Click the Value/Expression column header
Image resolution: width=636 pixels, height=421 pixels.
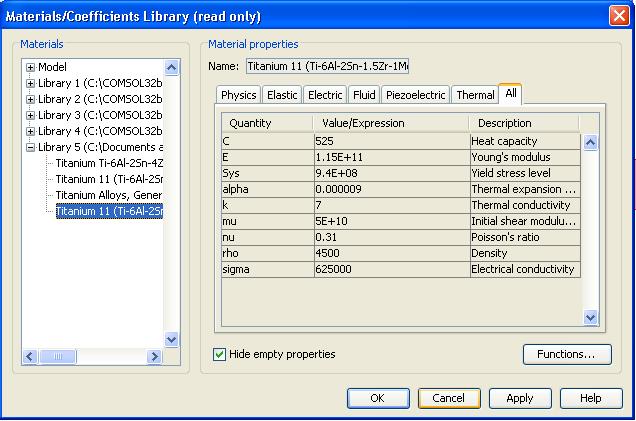391,123
